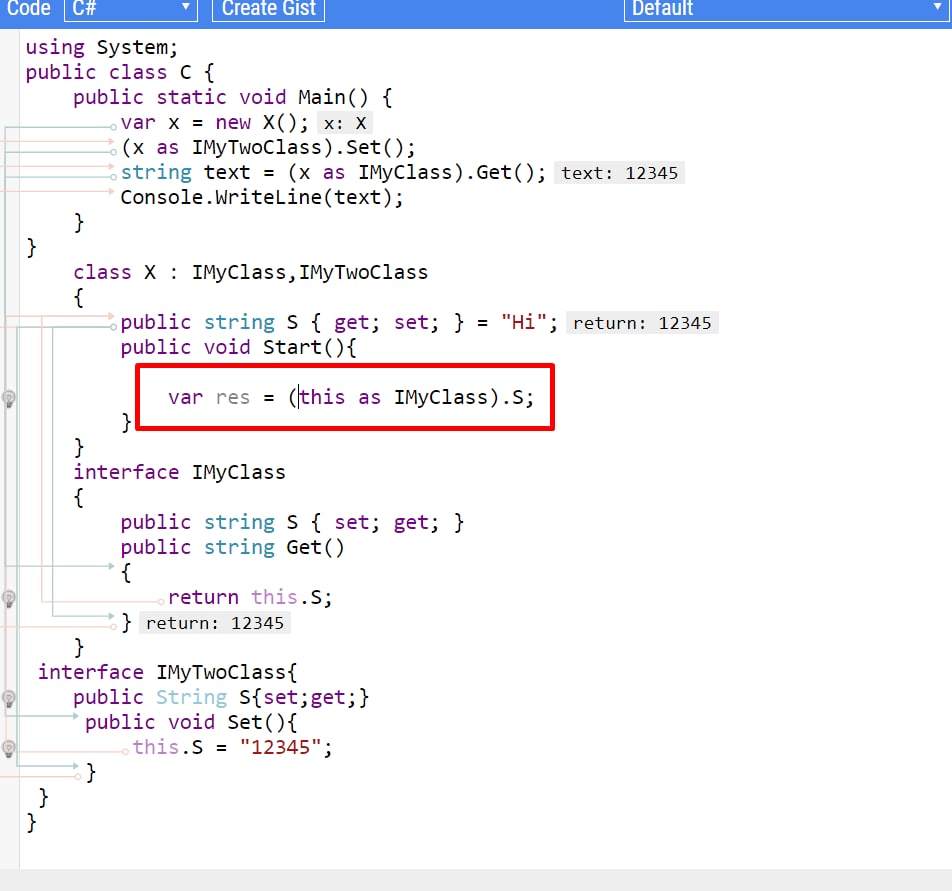Click the 'public void Start(){' line
The height and width of the screenshot is (891, 952).
(x=239, y=347)
